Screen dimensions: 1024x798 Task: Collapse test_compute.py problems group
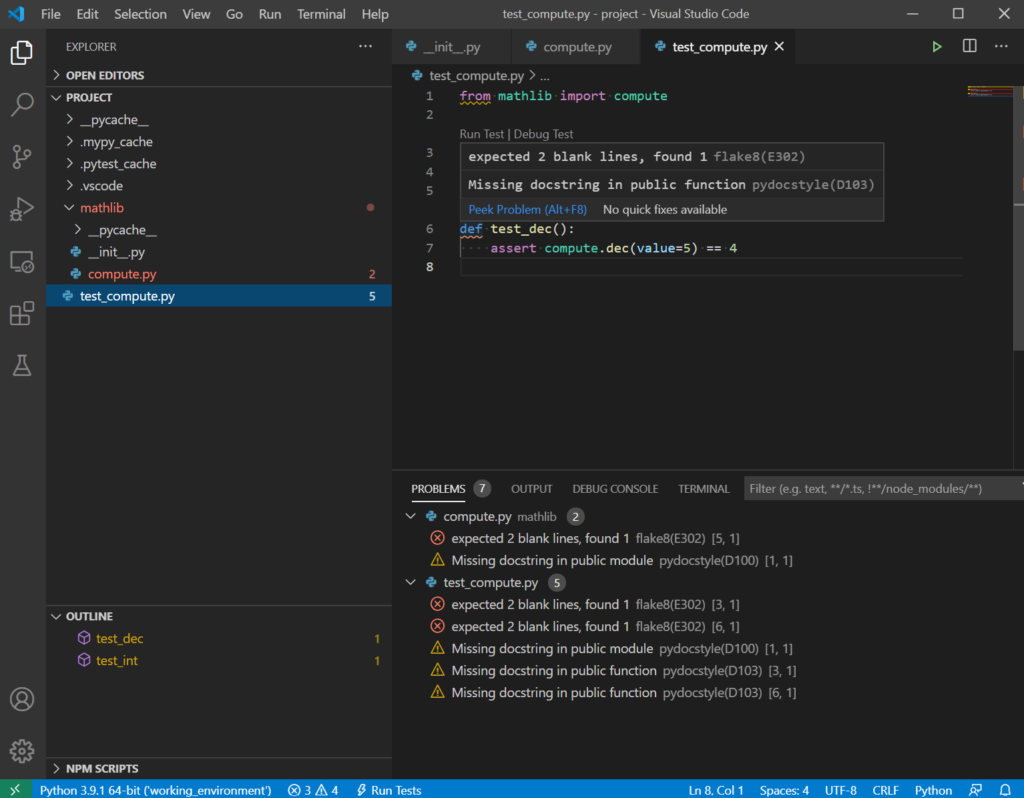pos(411,583)
